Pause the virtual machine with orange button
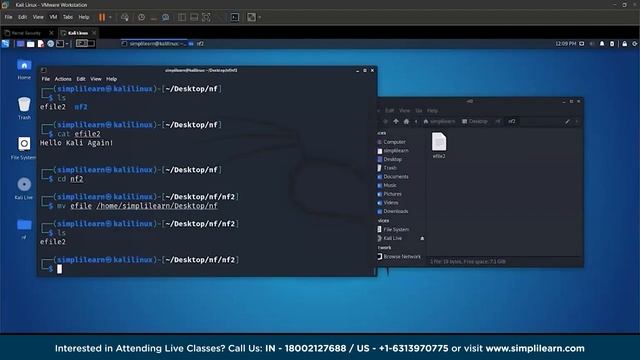 [102, 17]
